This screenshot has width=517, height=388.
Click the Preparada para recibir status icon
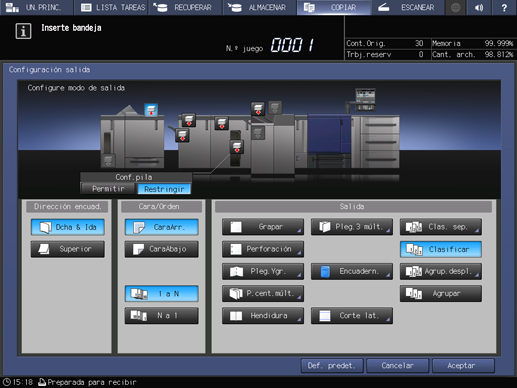(42, 382)
